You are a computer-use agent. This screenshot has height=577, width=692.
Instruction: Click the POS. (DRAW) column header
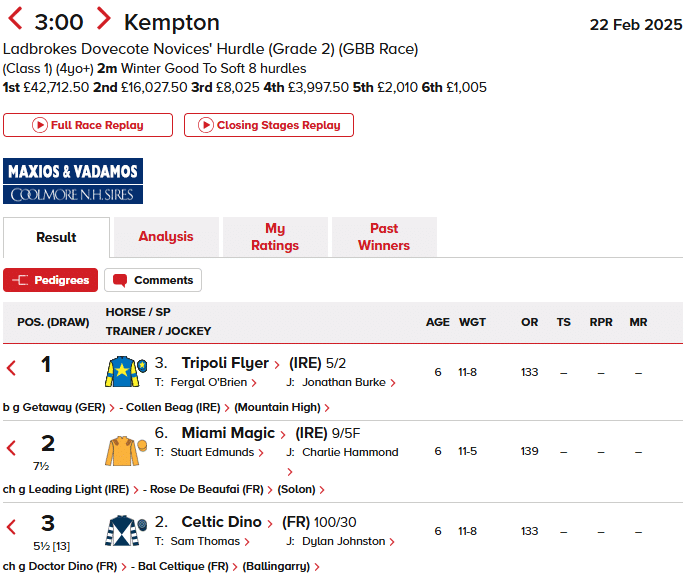(x=53, y=322)
